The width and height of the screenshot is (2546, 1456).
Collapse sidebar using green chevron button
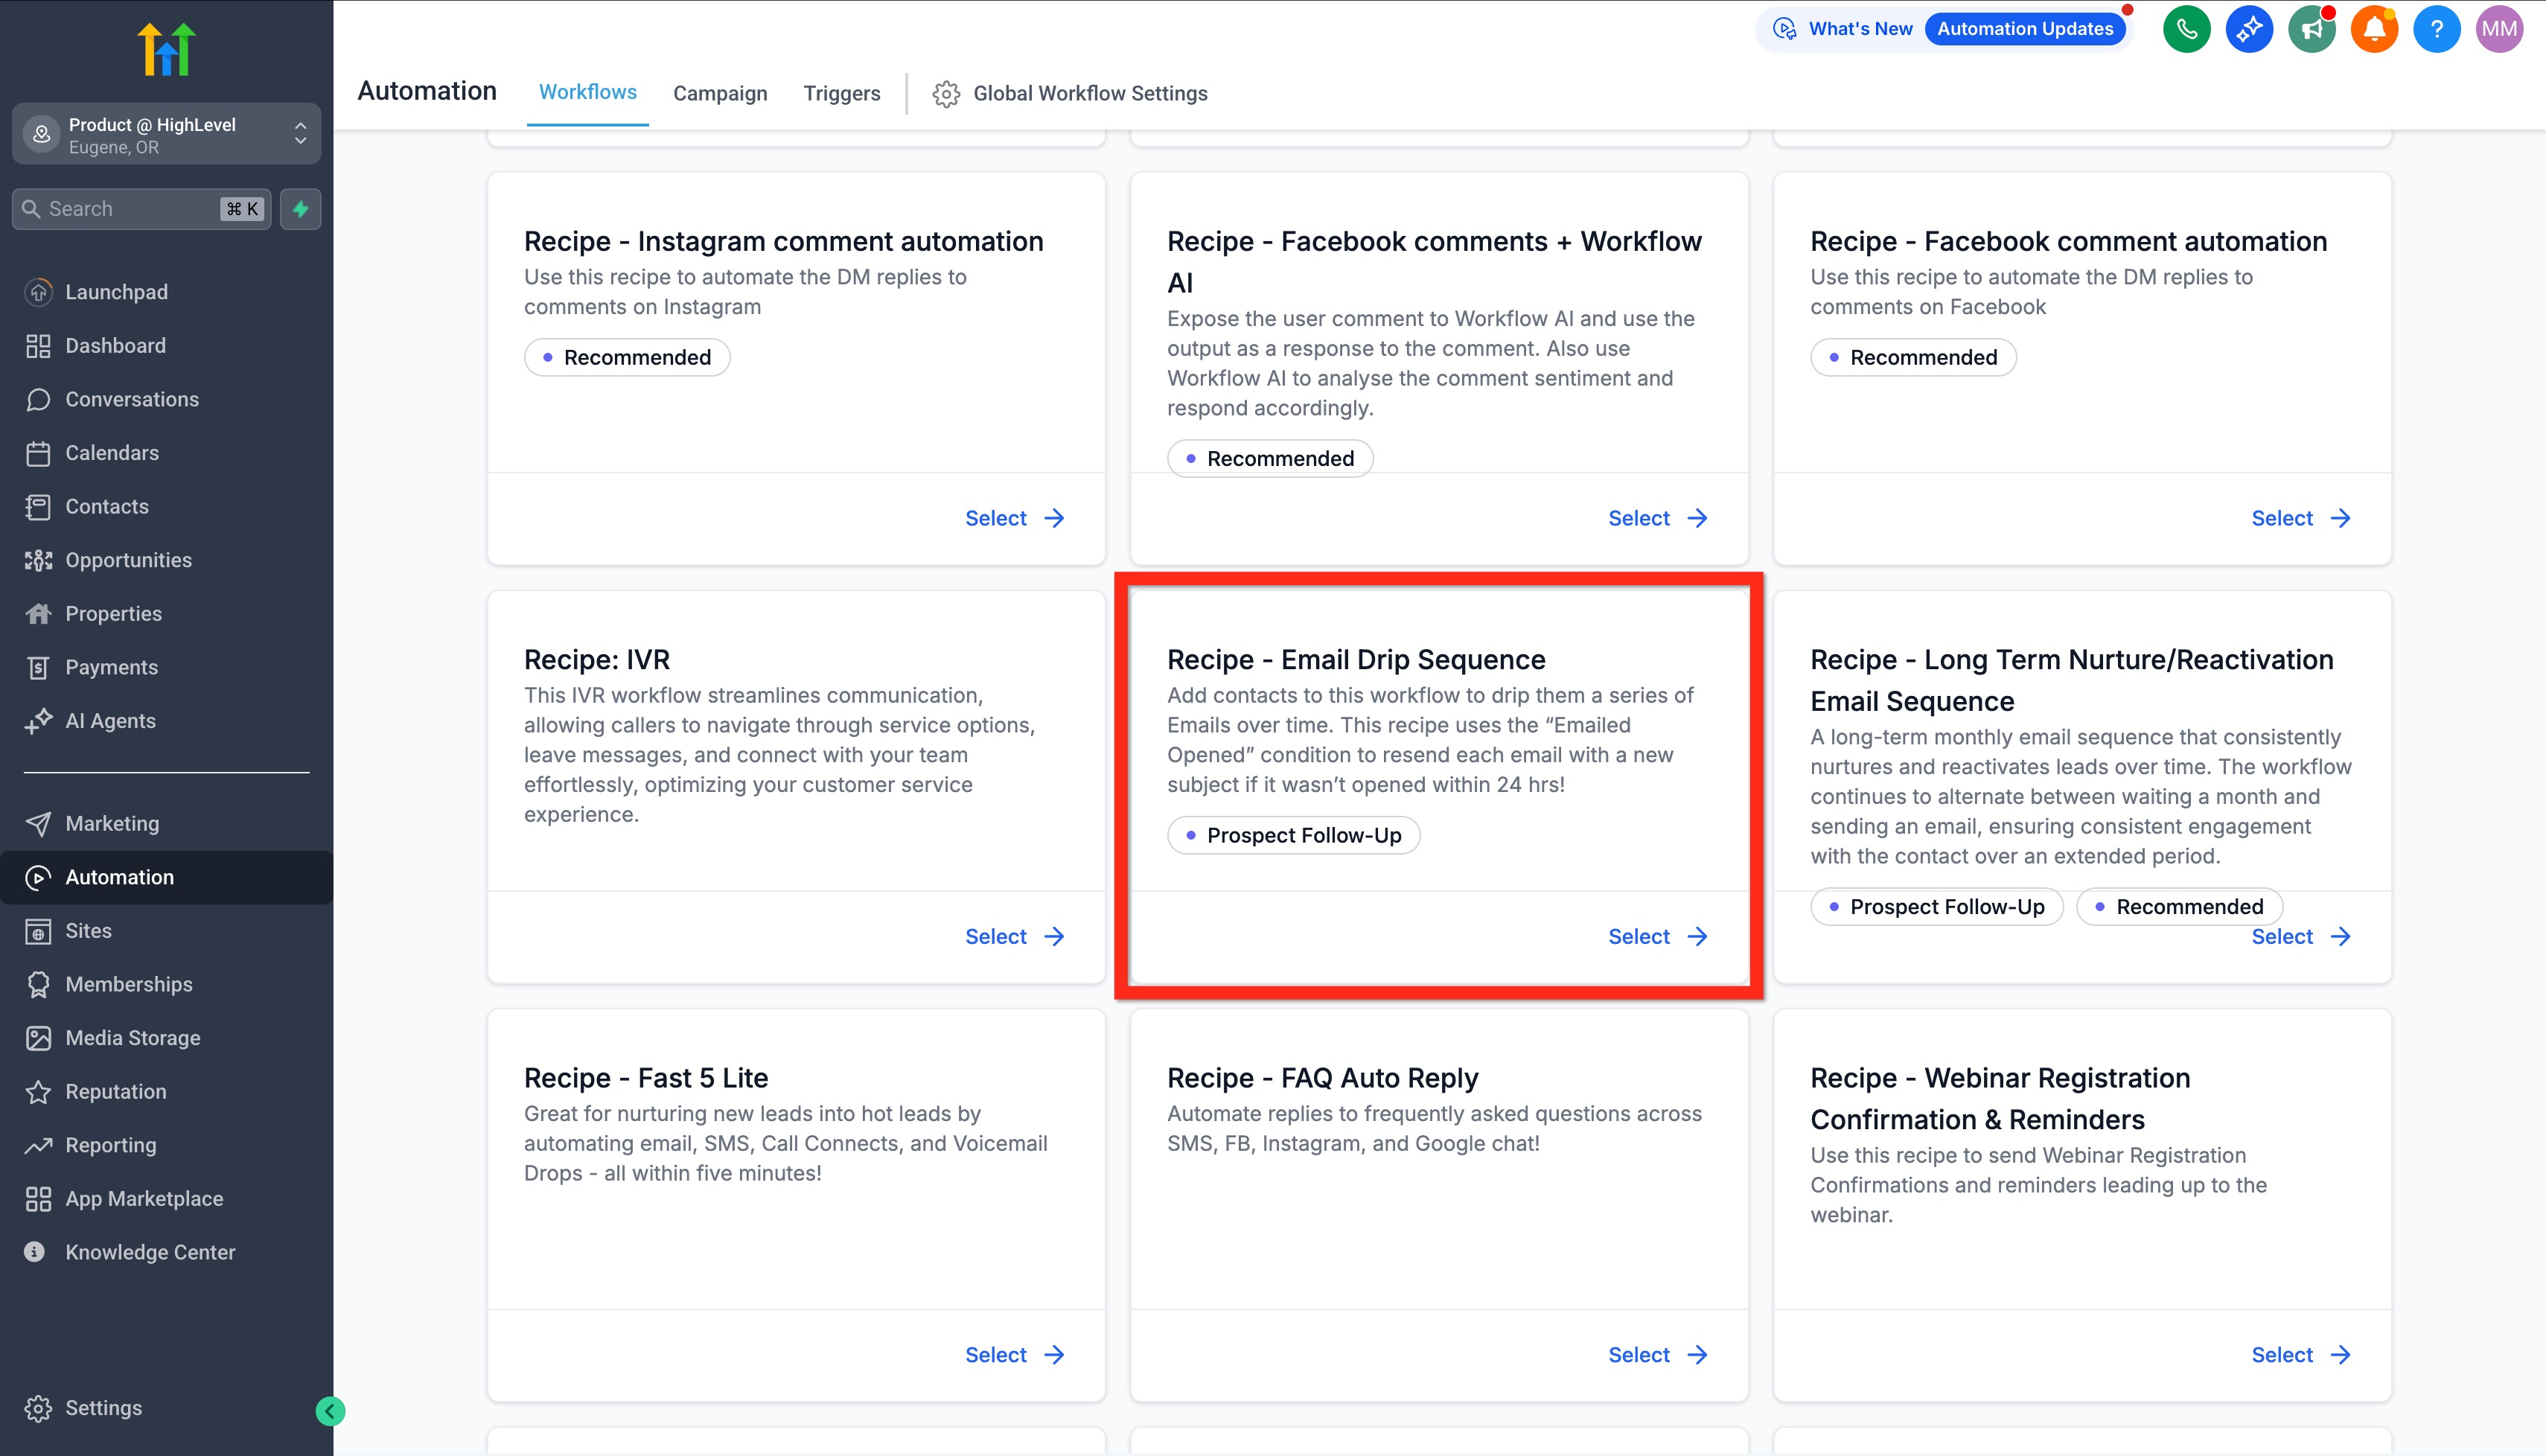click(330, 1411)
